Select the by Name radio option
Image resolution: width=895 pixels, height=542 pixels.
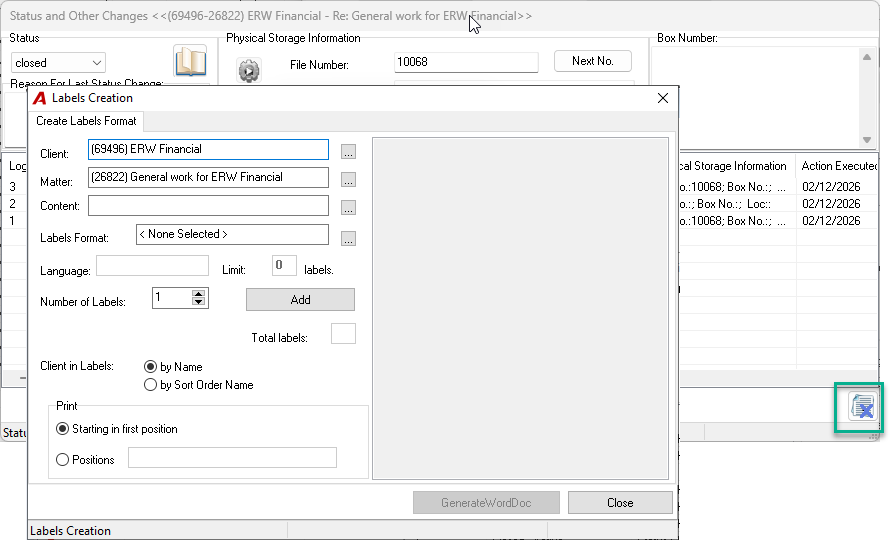click(150, 366)
